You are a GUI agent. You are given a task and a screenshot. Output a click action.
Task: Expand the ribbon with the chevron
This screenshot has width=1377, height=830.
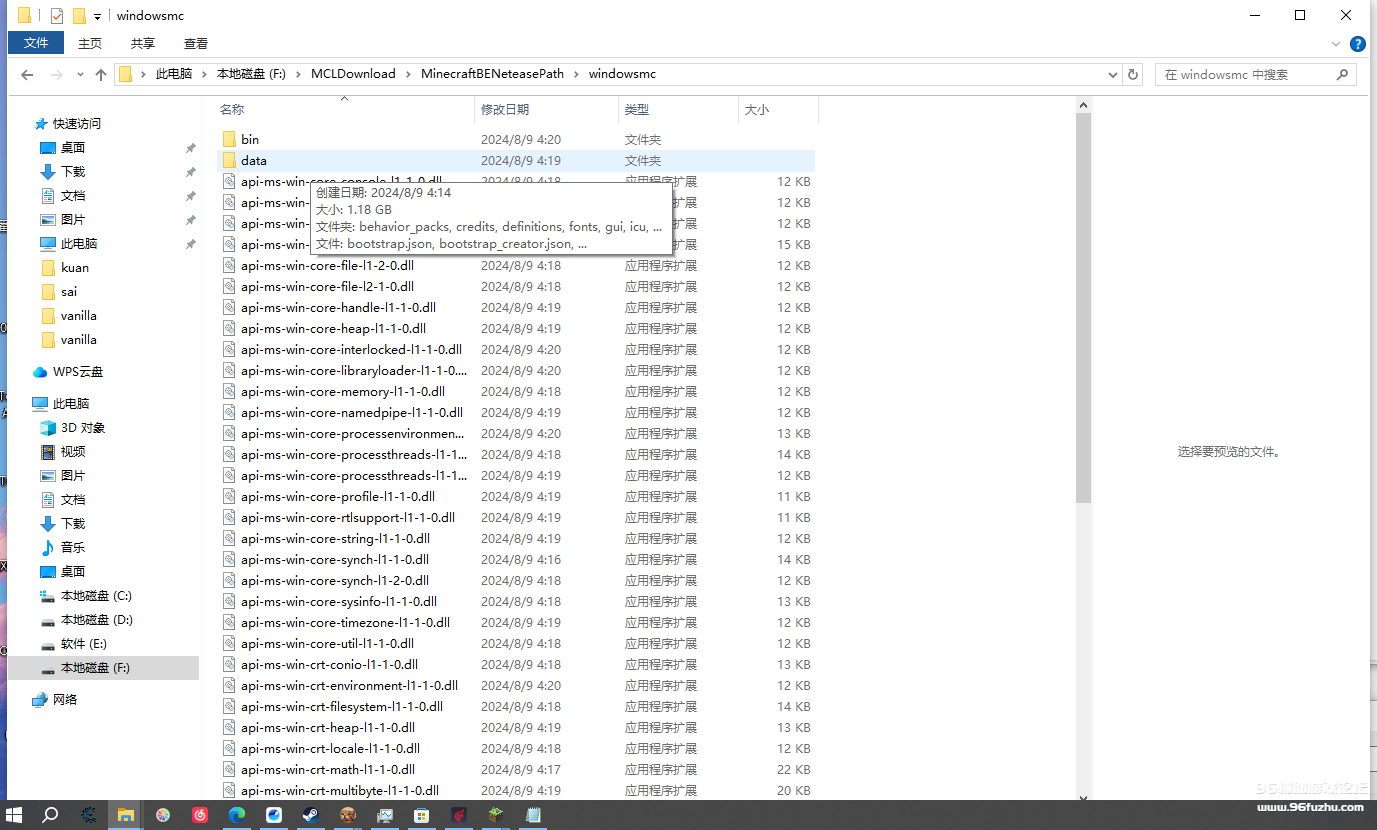[1336, 44]
